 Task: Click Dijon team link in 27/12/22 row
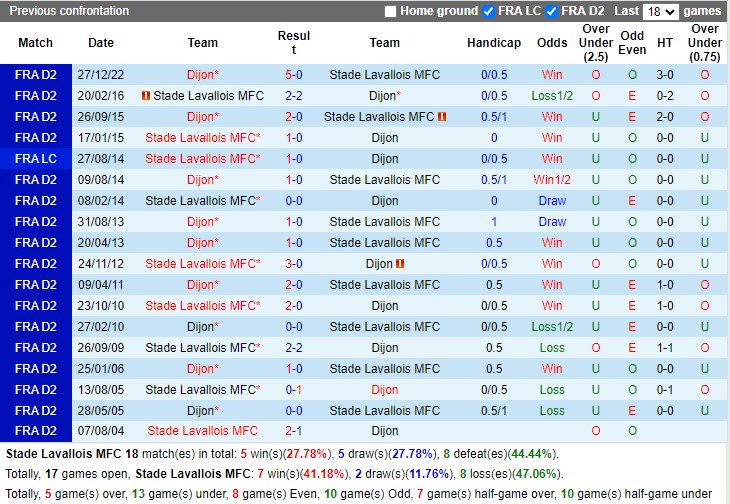point(201,75)
